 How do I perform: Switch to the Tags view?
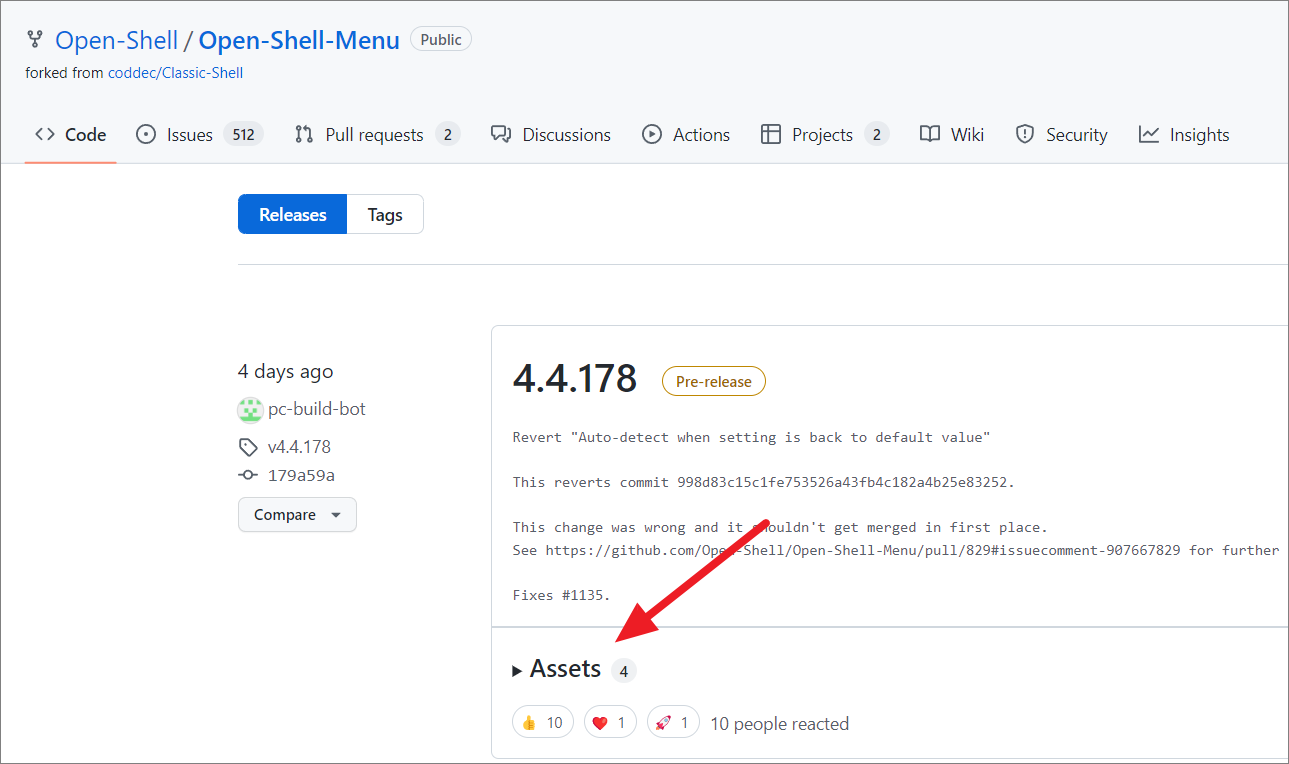point(385,214)
